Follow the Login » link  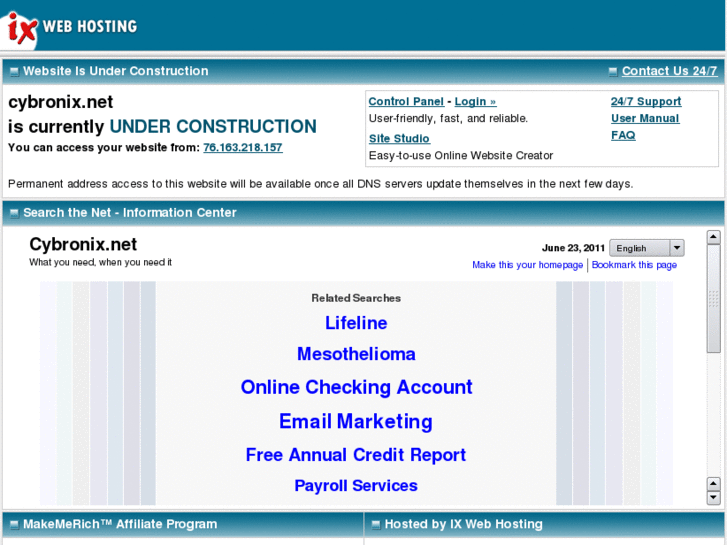(475, 102)
